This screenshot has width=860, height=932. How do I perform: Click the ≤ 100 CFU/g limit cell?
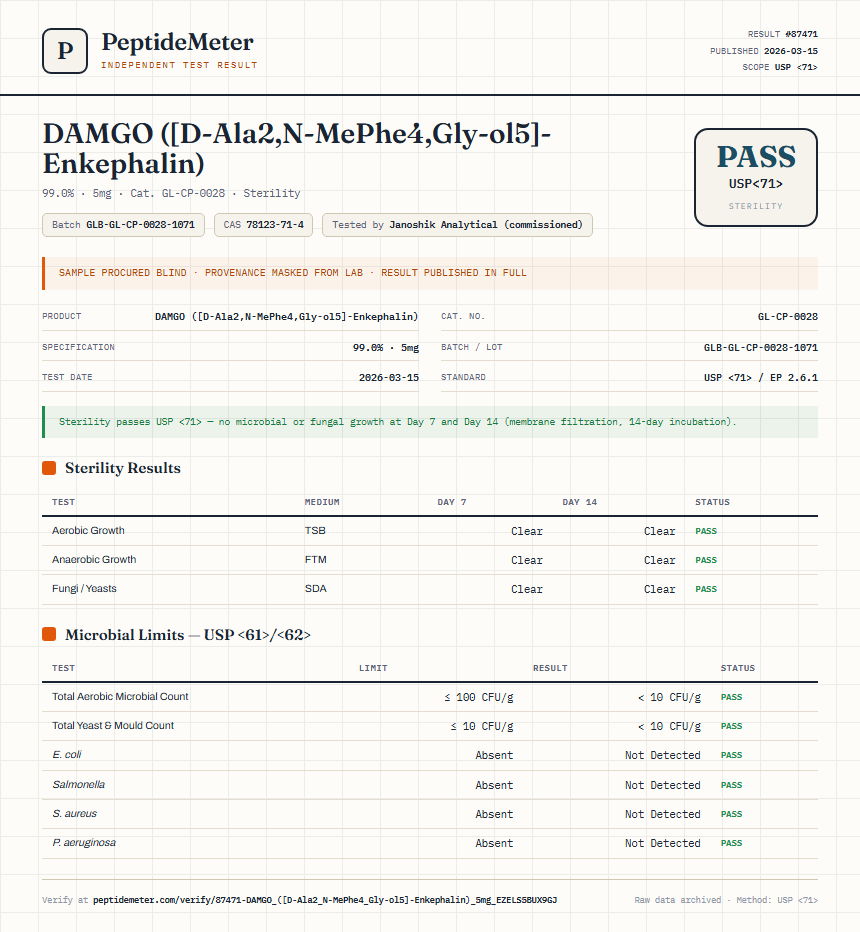(x=479, y=697)
